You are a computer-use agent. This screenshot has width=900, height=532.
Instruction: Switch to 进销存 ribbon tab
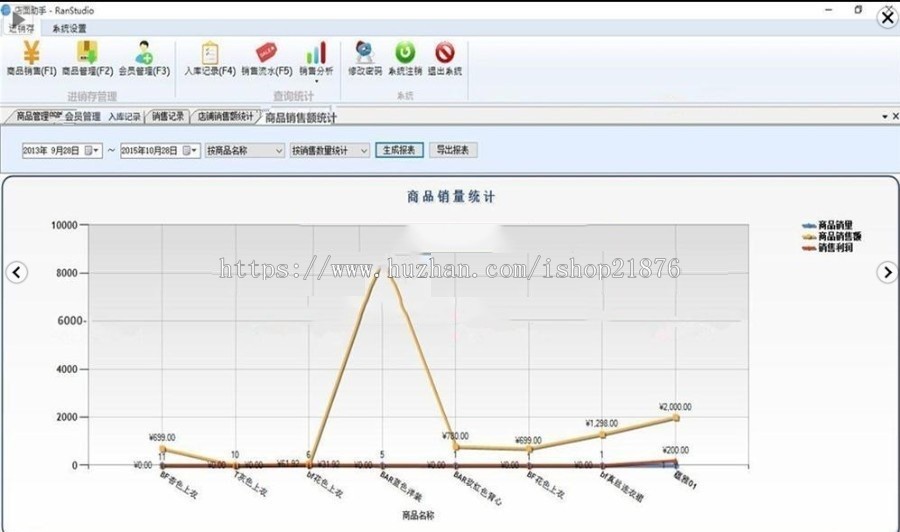tap(21, 28)
